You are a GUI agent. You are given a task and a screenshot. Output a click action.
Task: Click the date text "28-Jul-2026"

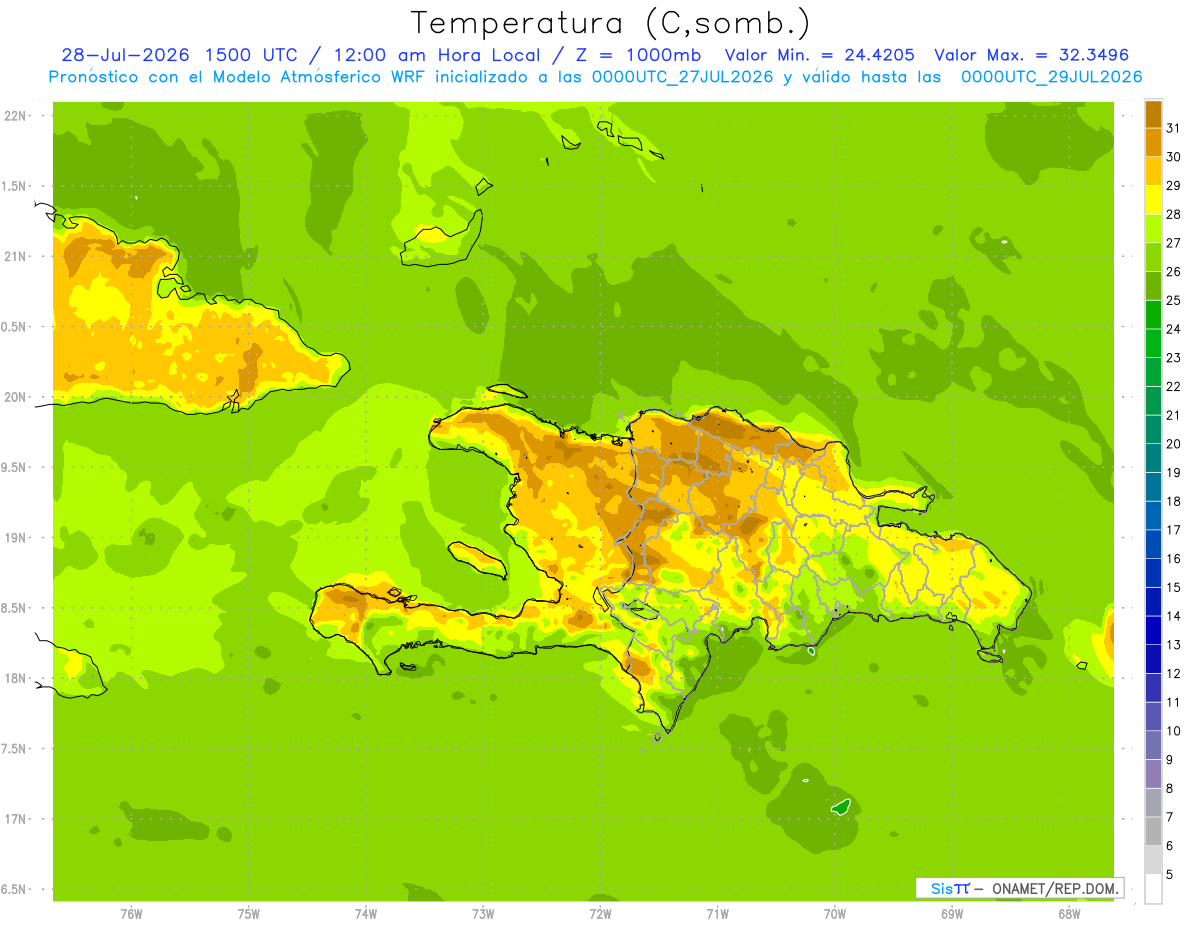pos(126,55)
